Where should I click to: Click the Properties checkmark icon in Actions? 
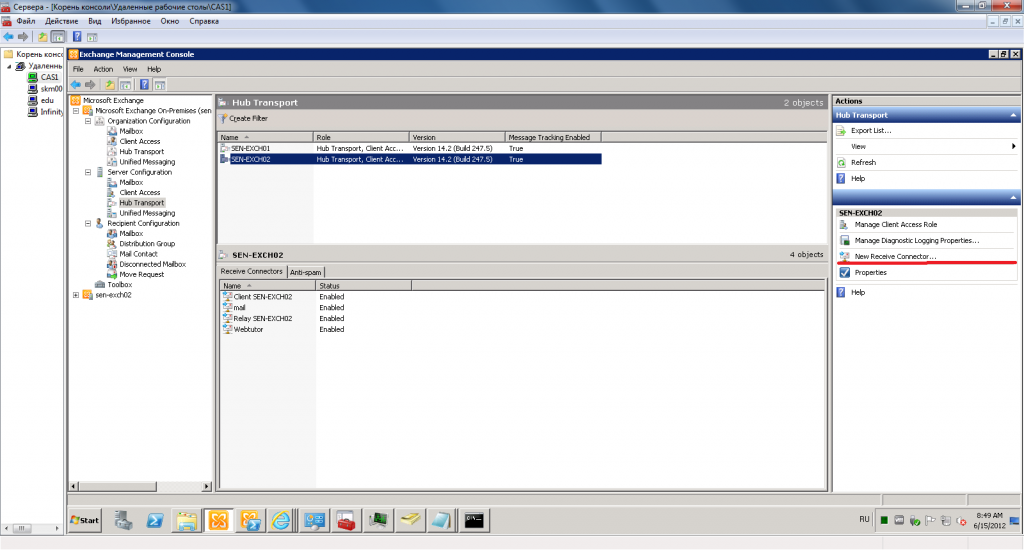tap(844, 272)
